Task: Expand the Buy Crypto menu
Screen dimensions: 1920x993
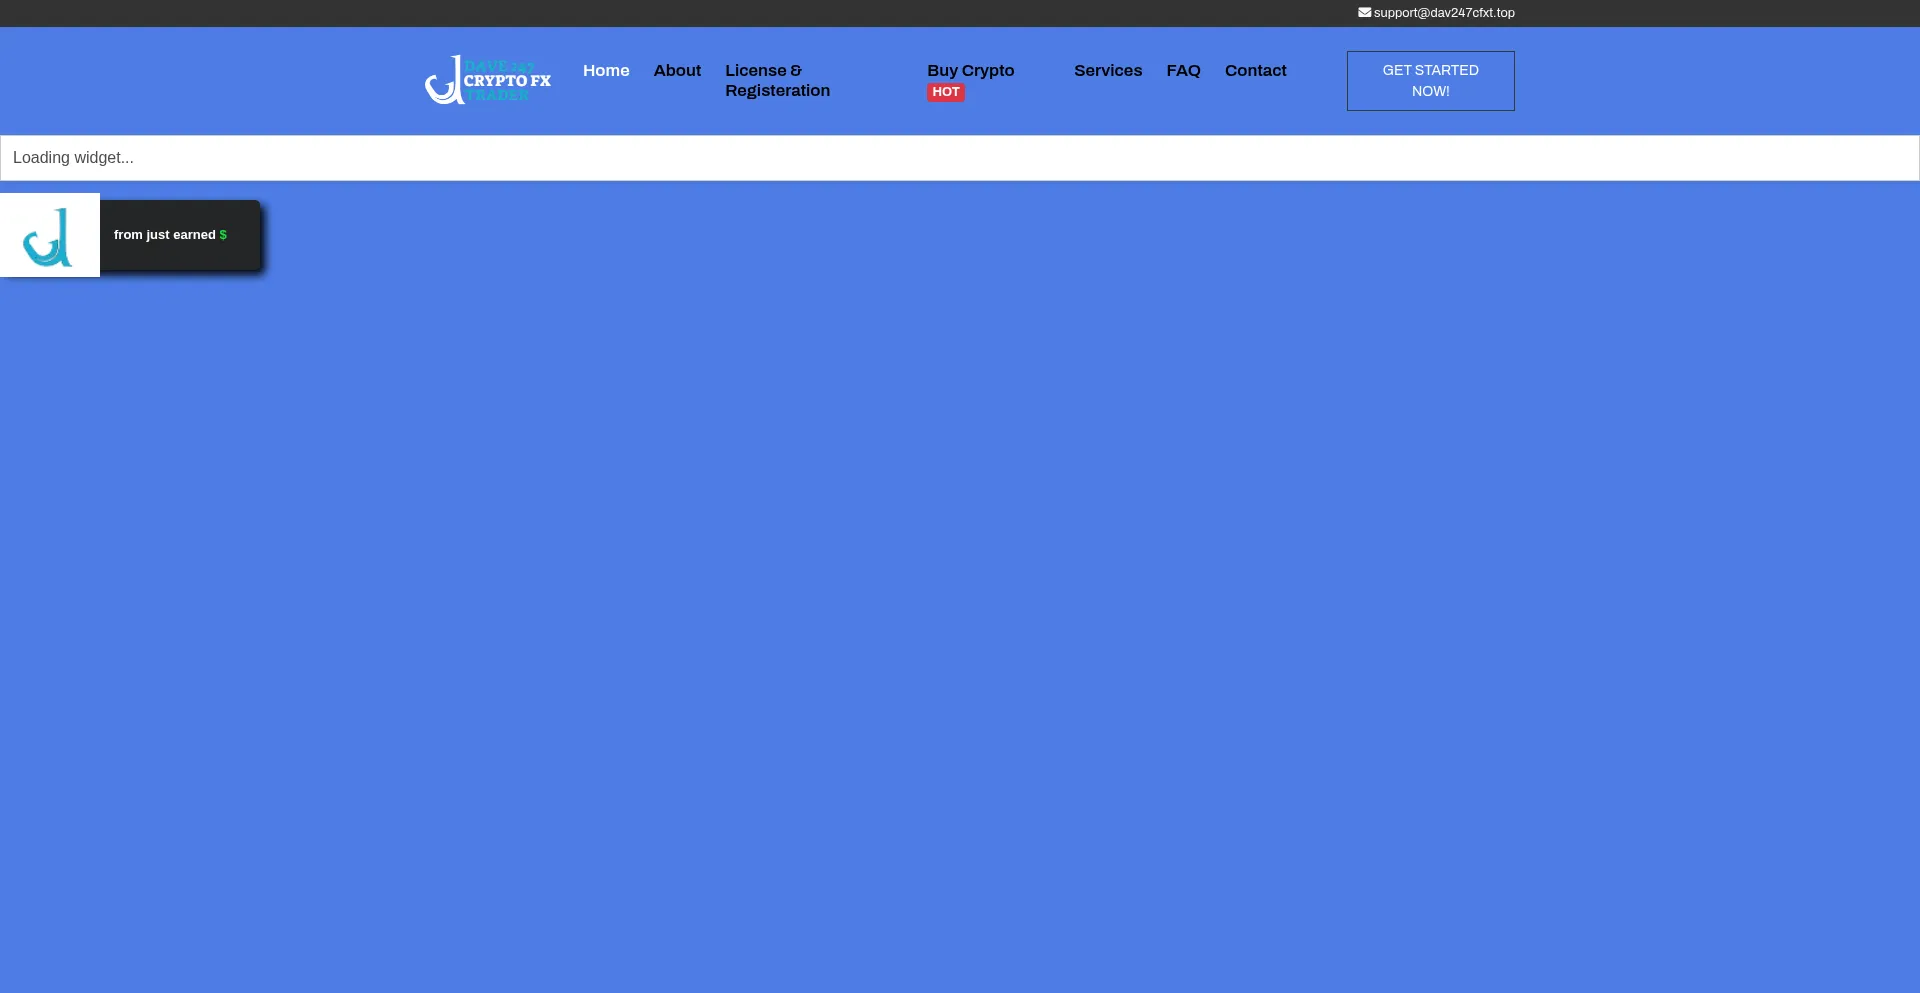Action: pyautogui.click(x=970, y=71)
